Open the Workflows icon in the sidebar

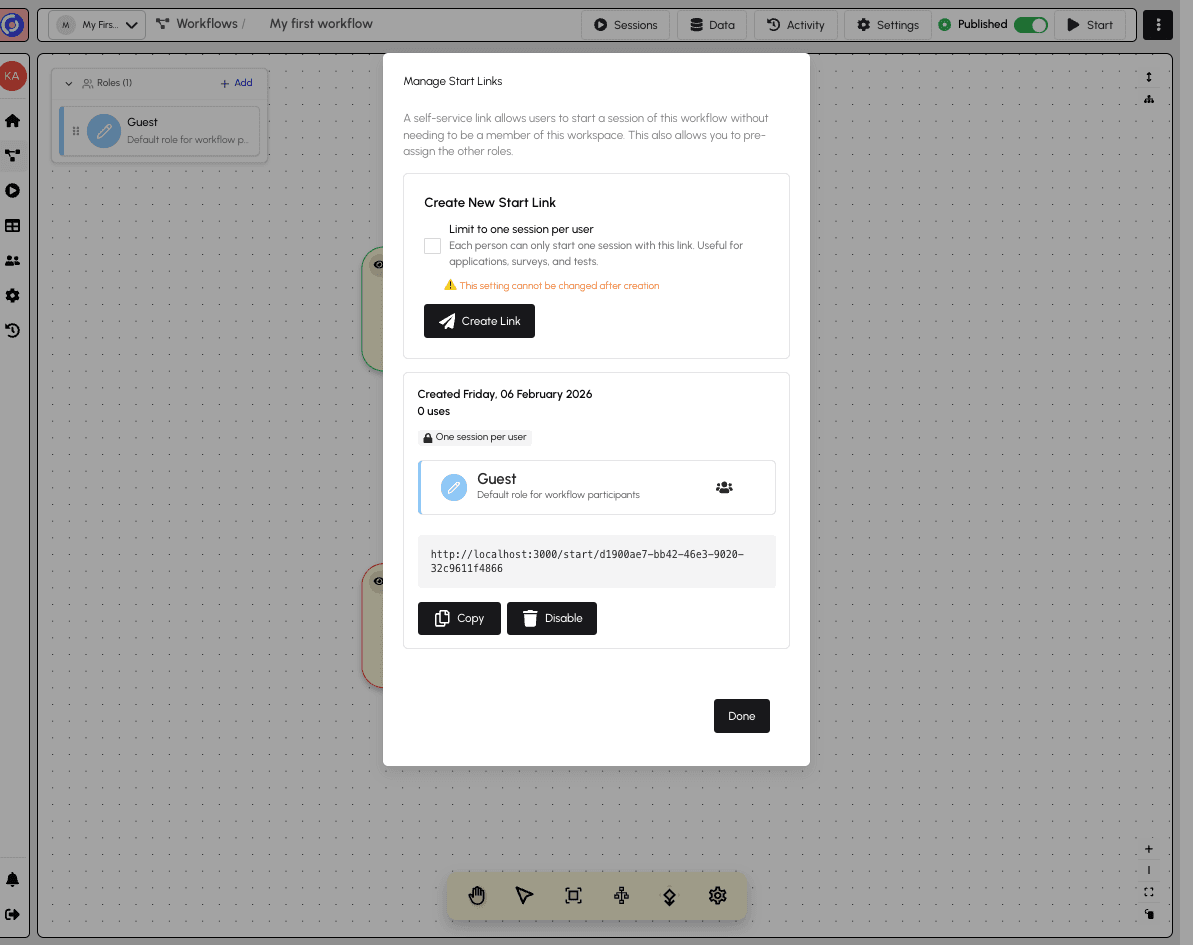(x=13, y=155)
